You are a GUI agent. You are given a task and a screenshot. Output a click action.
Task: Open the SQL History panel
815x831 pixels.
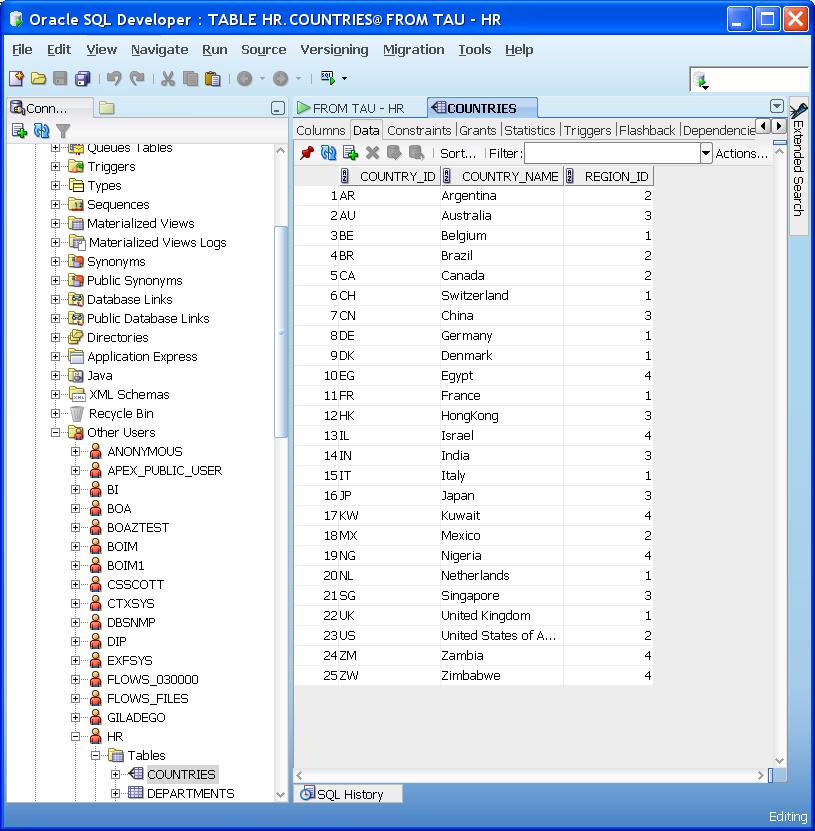coord(348,794)
